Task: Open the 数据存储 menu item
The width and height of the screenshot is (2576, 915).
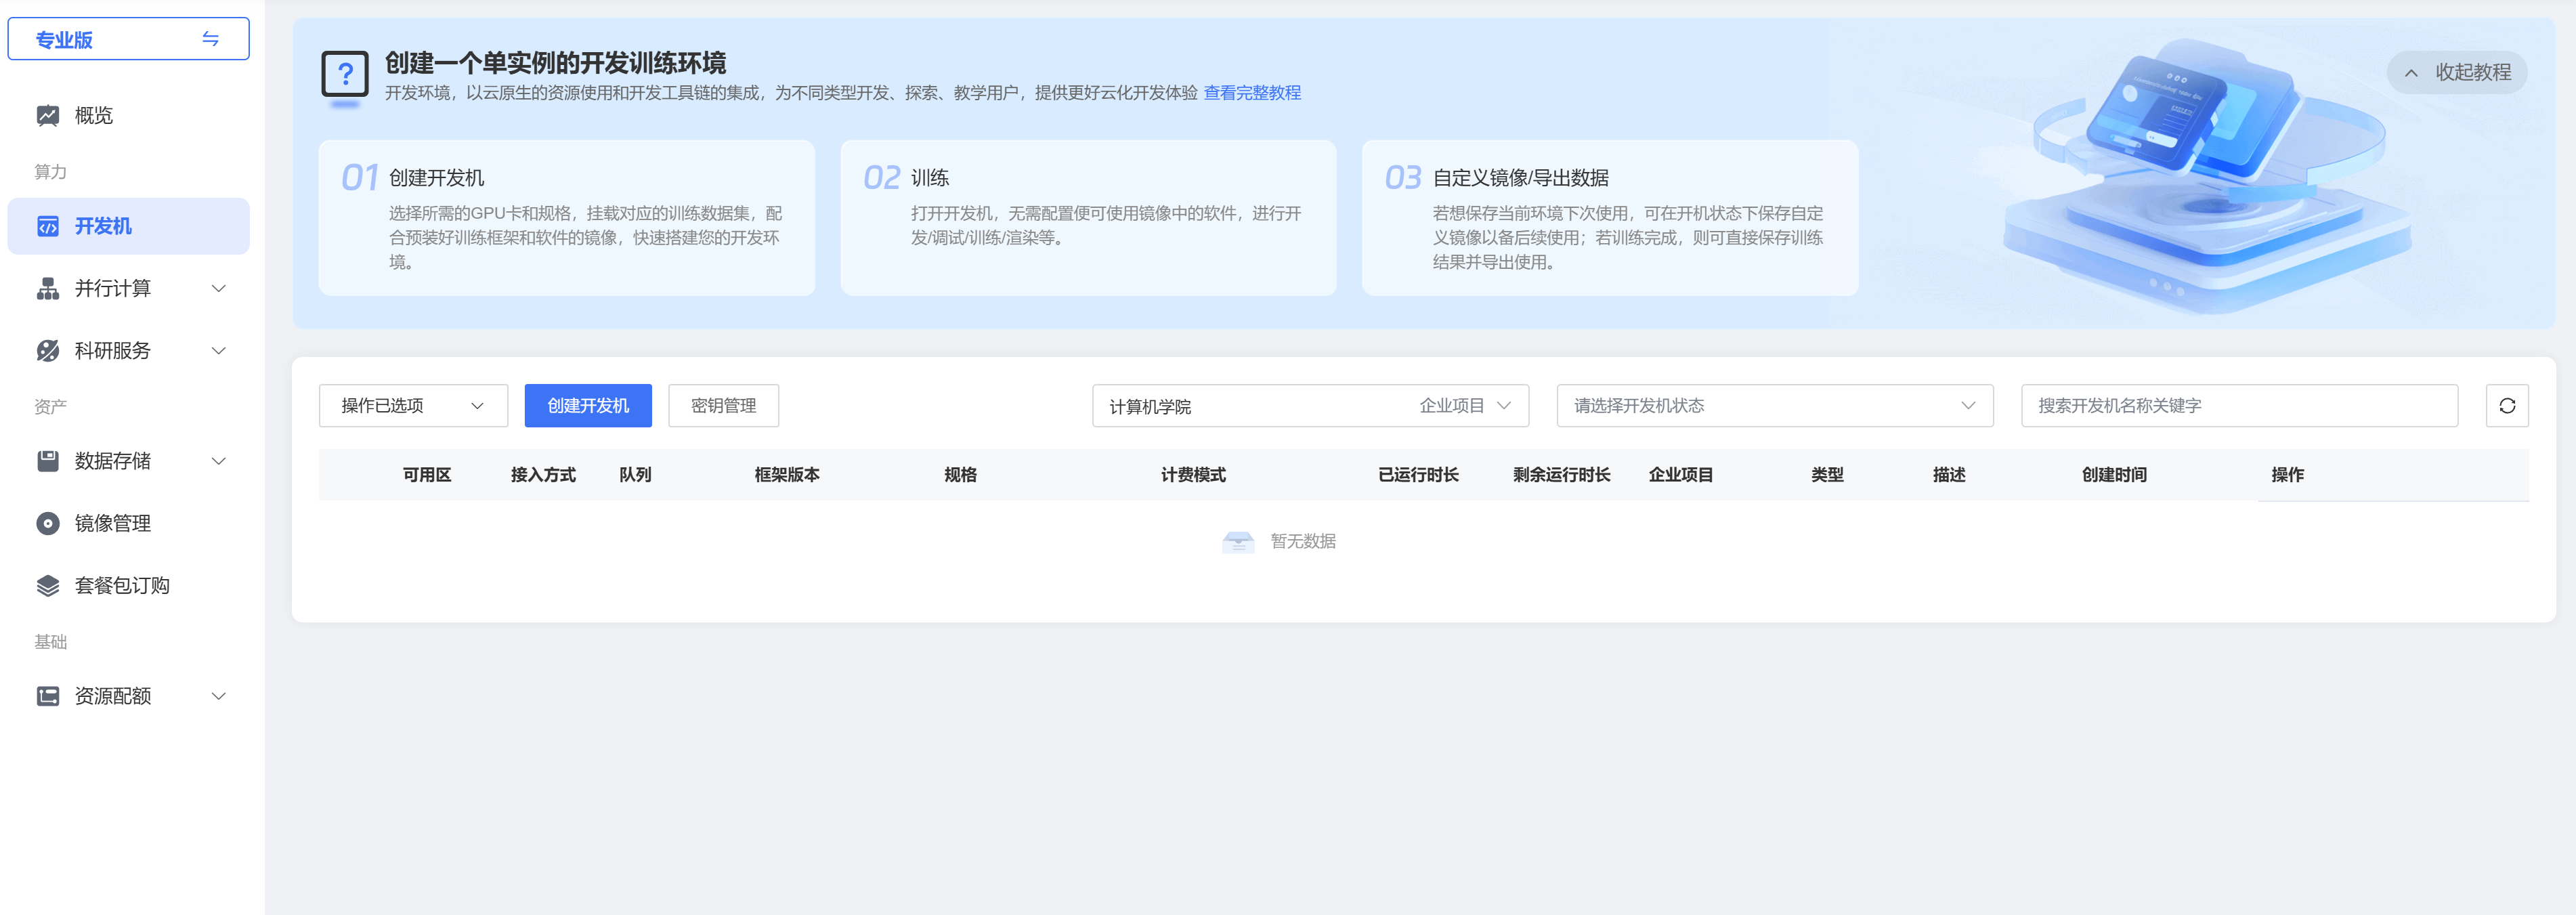Action: (x=128, y=461)
